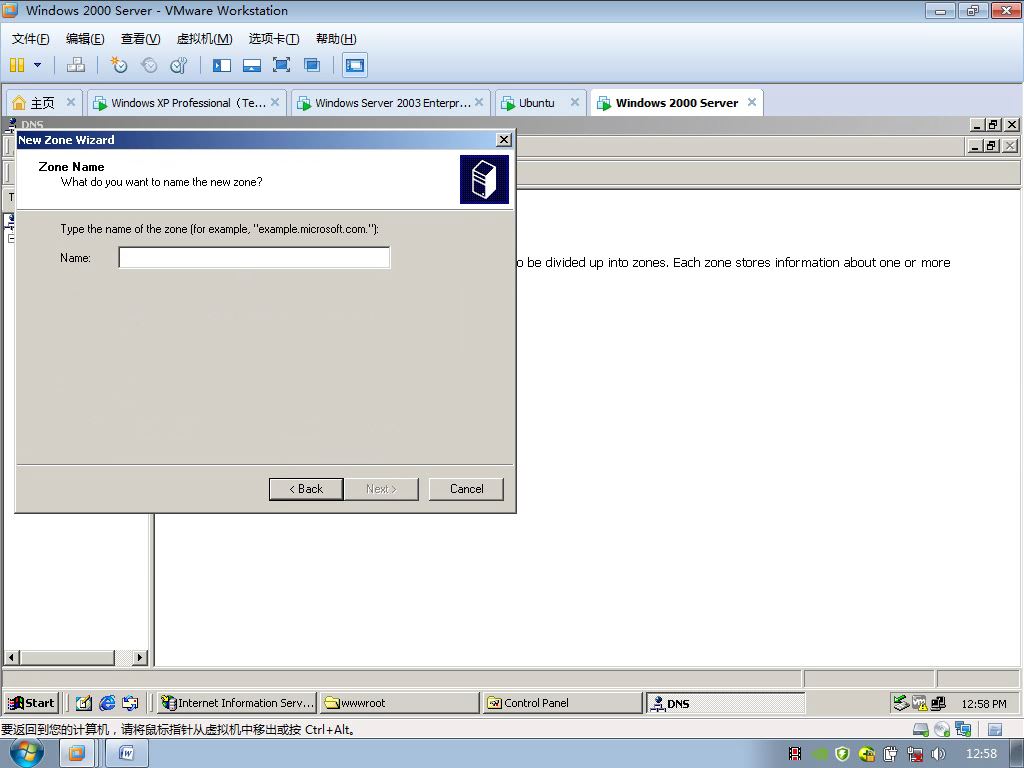Switch to wwwroot folder taskbar button
Viewport: 1024px width, 768px height.
(400, 703)
